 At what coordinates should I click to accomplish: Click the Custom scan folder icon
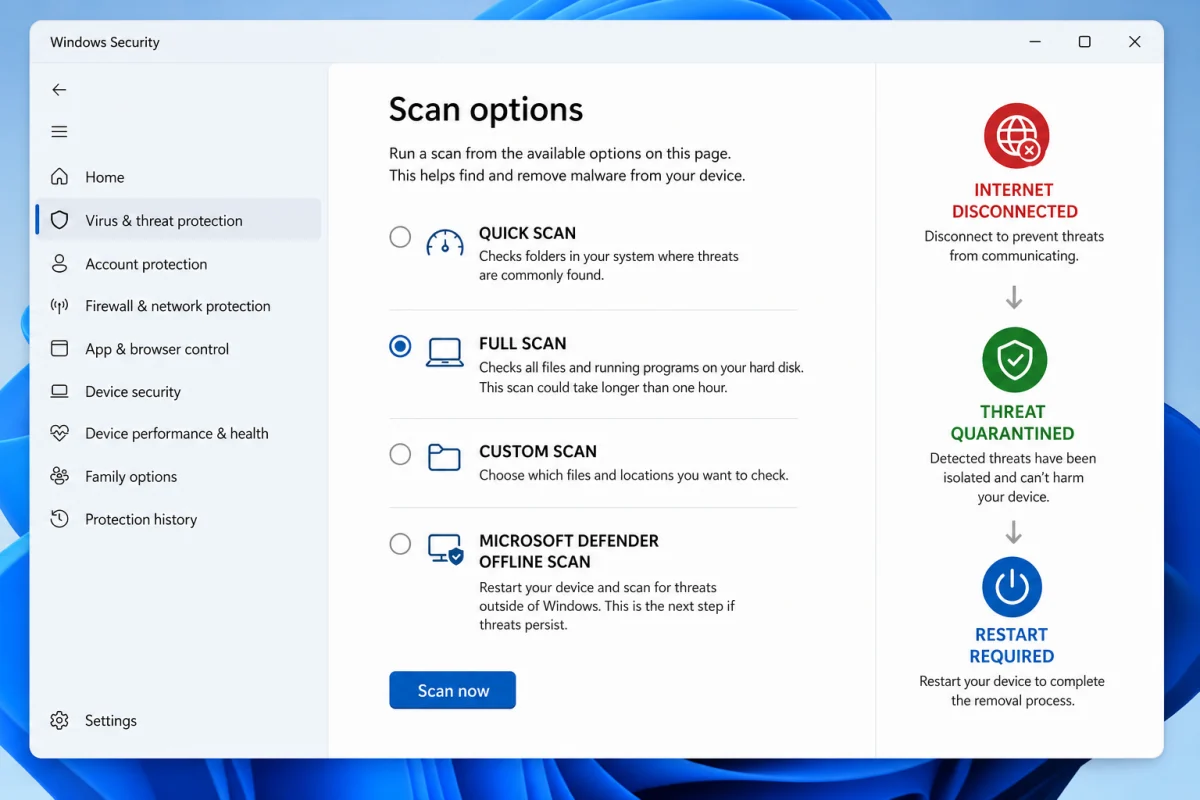(x=444, y=457)
